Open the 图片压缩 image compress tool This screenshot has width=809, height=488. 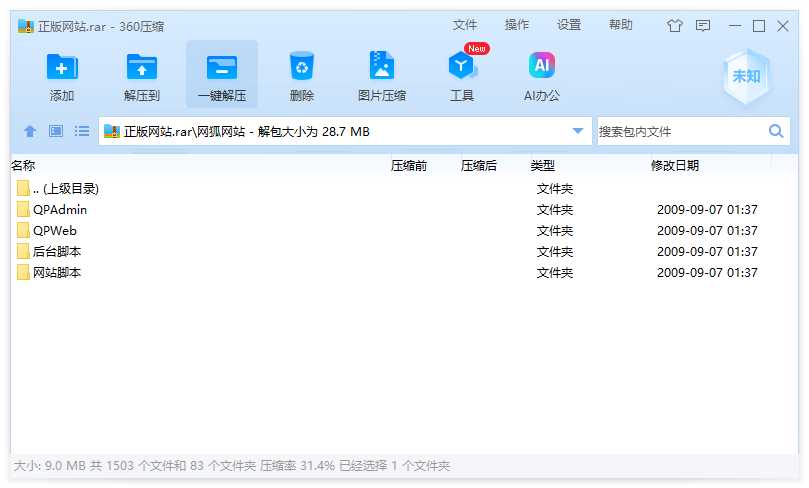coord(382,66)
